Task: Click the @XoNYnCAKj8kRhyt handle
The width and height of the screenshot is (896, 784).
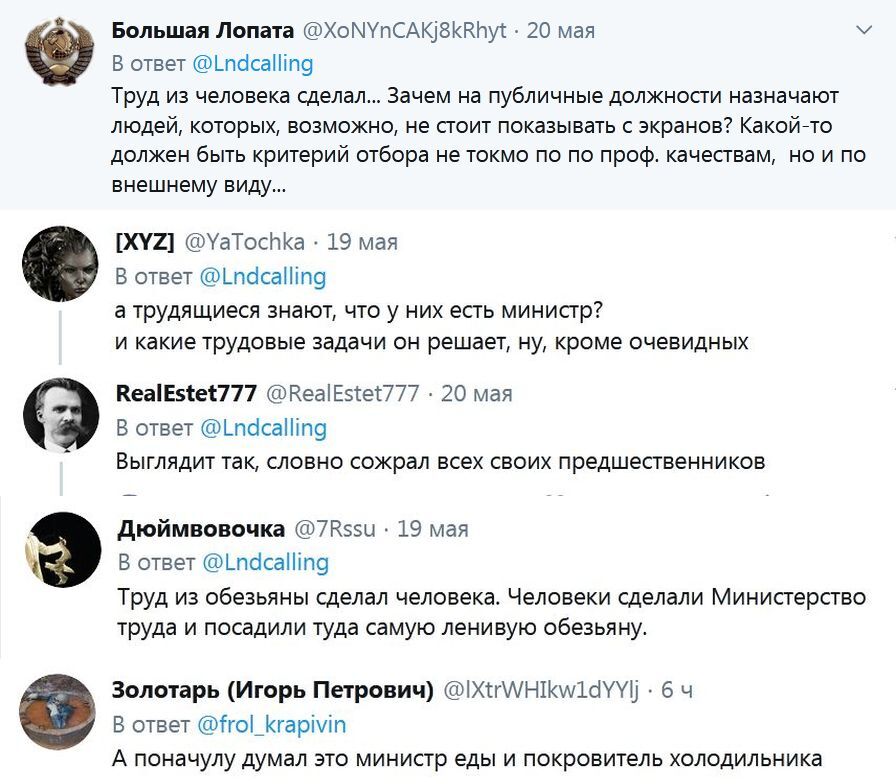Action: [404, 31]
